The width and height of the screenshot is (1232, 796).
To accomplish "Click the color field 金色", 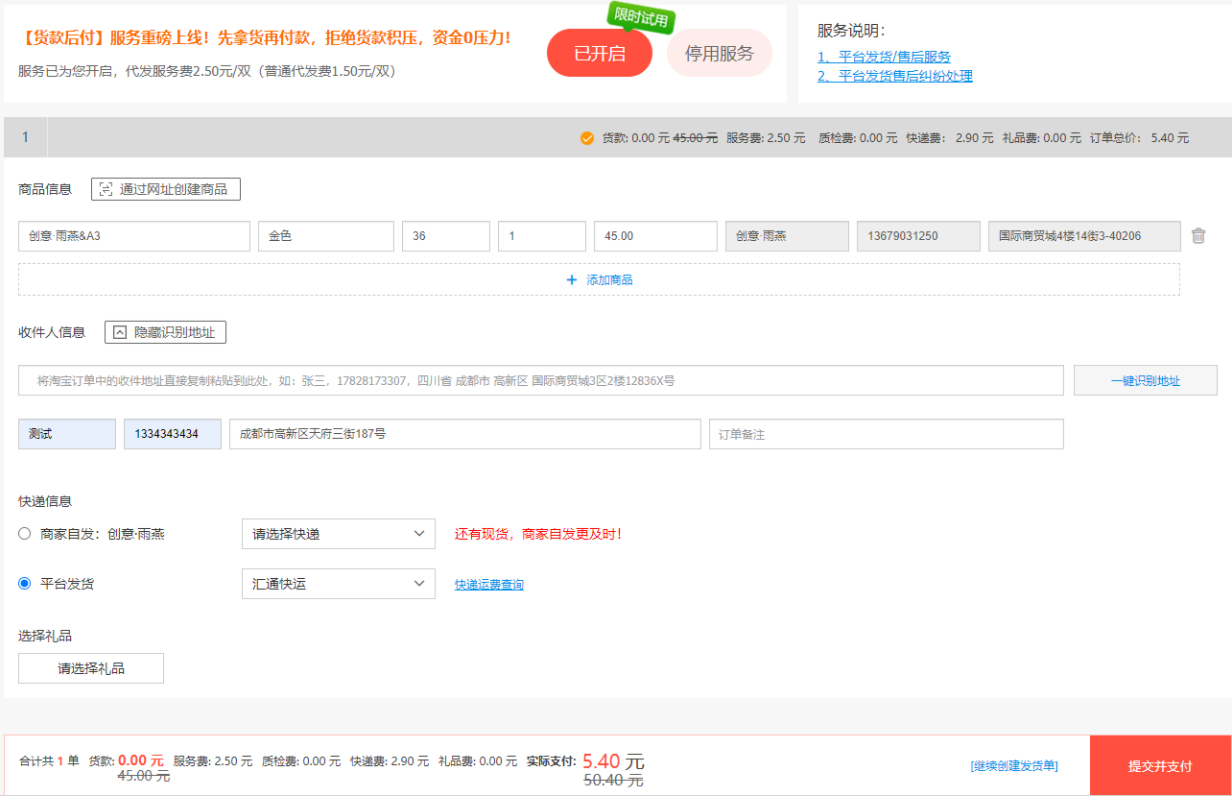I will point(326,236).
